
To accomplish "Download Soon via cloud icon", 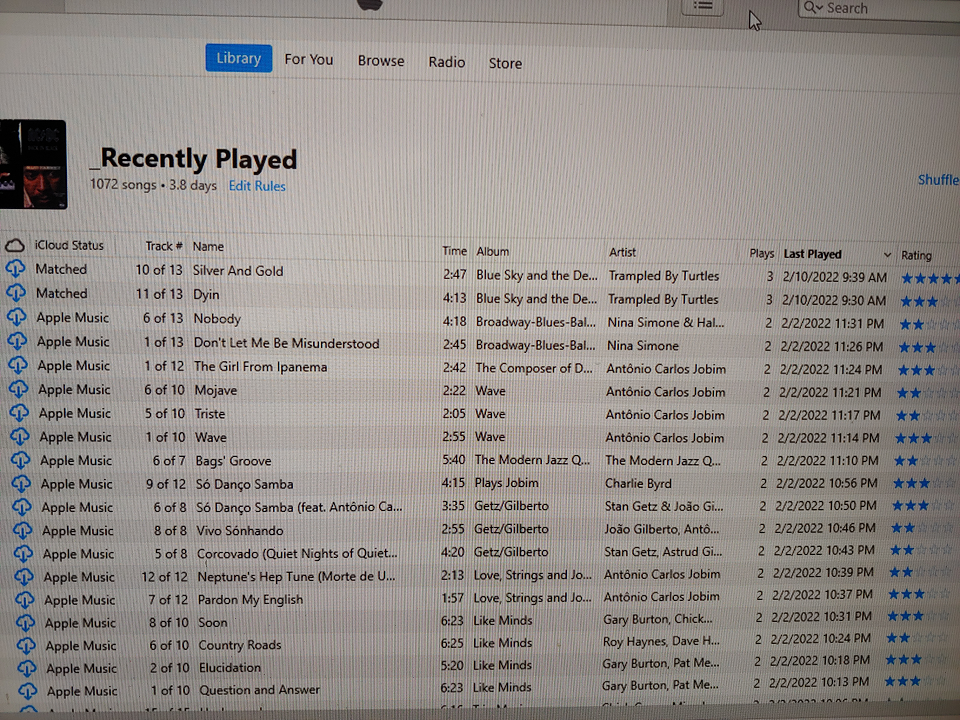I will pos(25,622).
